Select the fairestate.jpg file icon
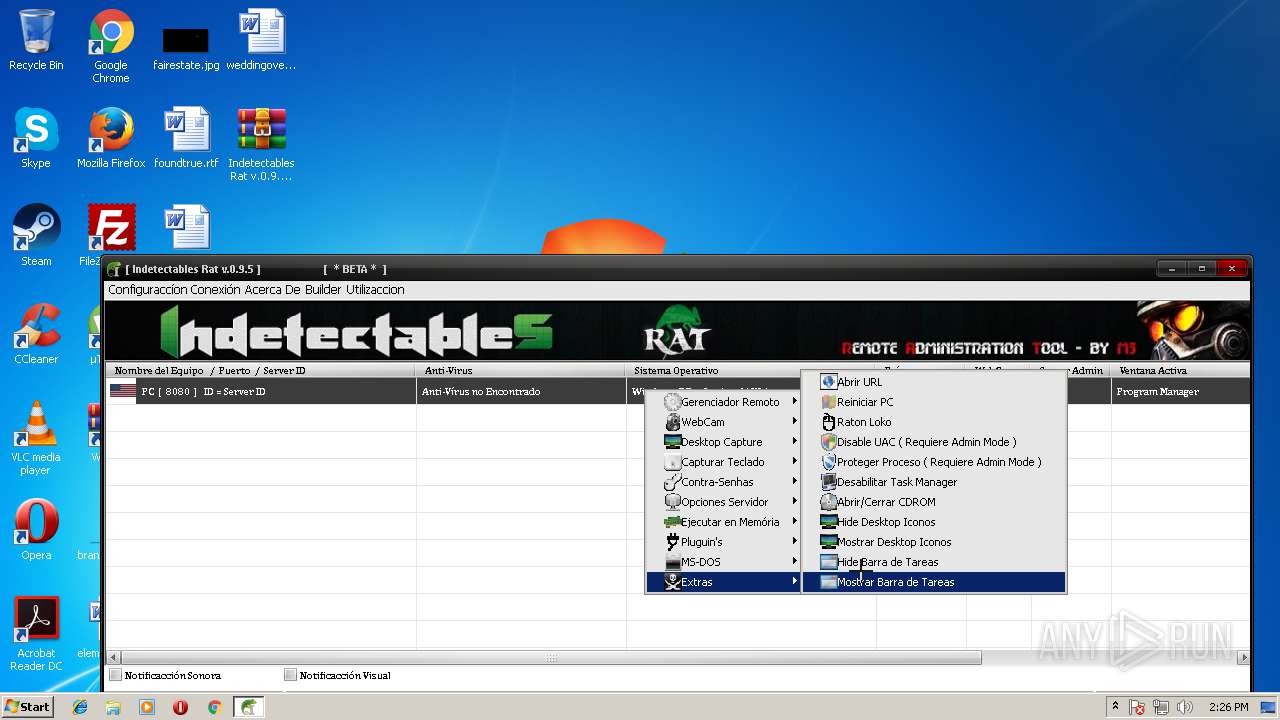 pyautogui.click(x=186, y=46)
